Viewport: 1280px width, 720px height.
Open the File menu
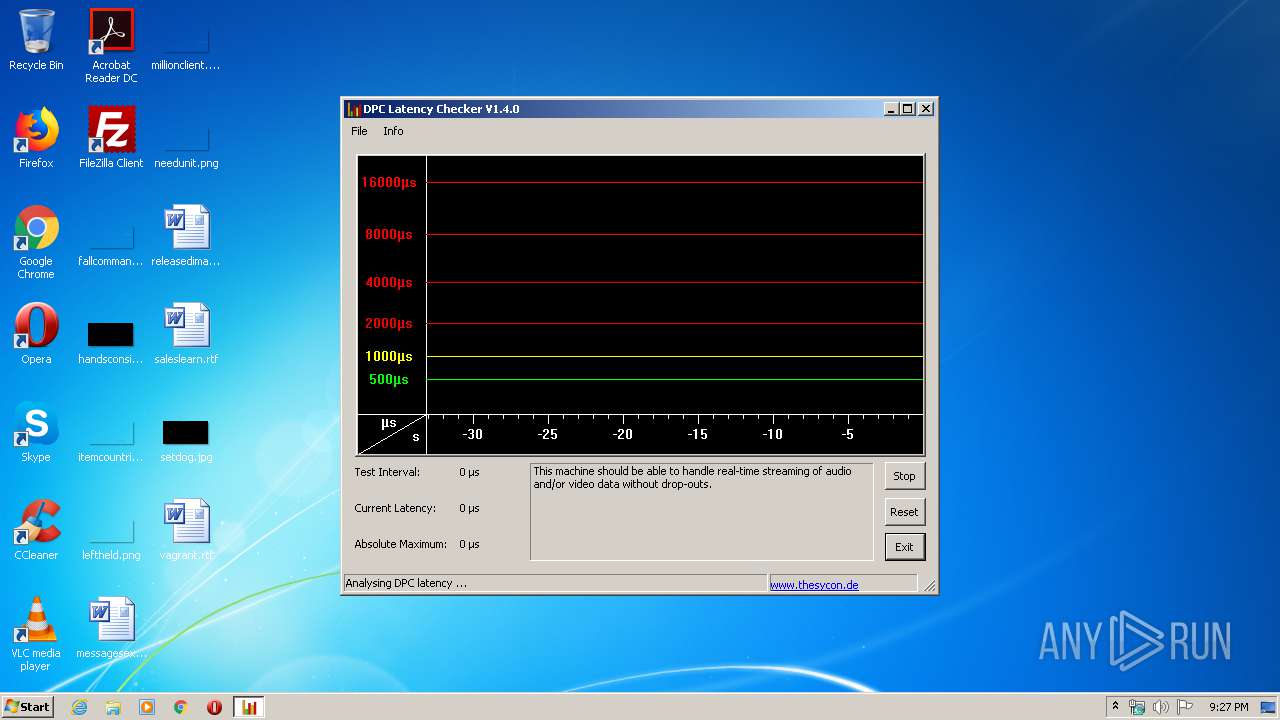[359, 131]
